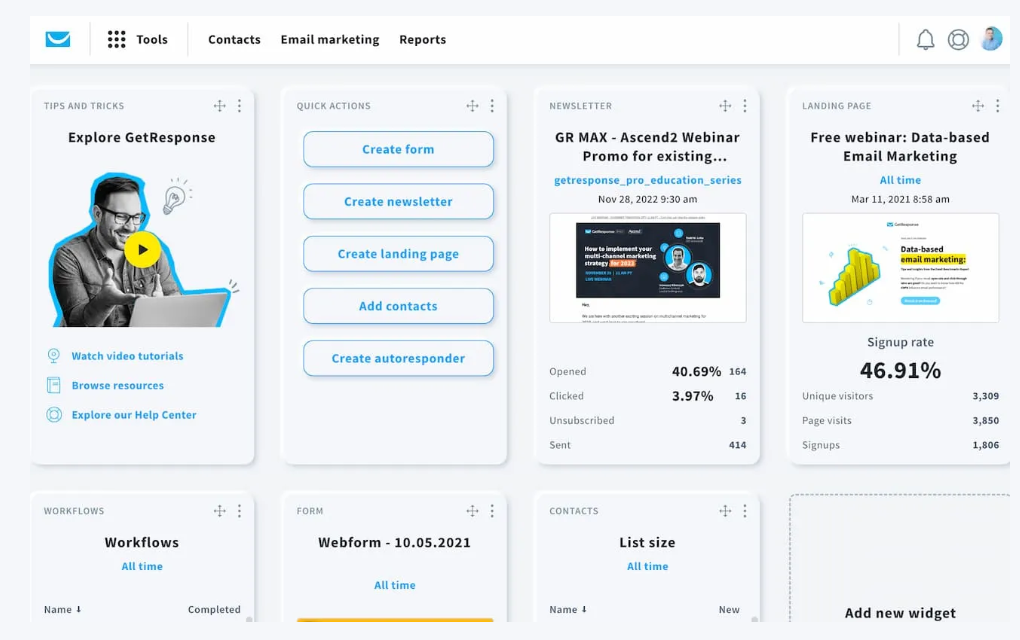Open the getresponse_pro_education_series list link

(647, 180)
